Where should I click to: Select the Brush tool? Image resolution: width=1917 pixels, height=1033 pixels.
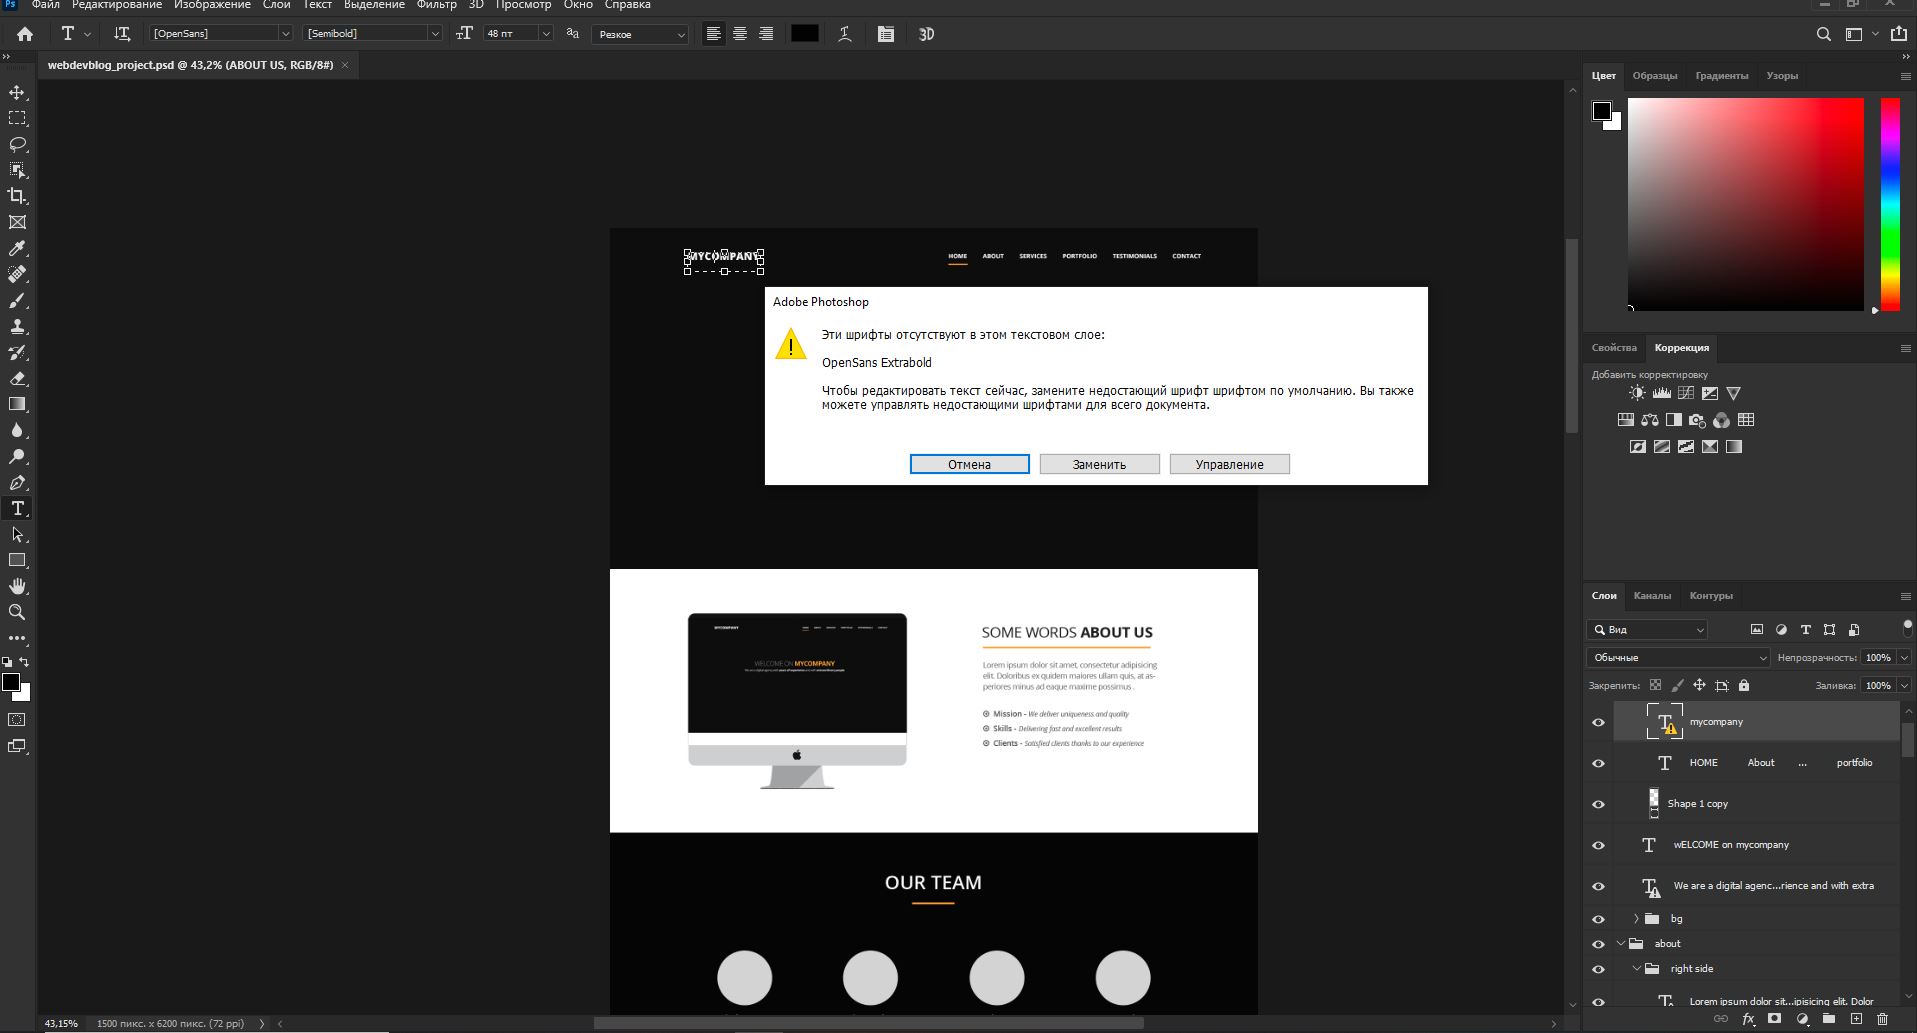(x=17, y=300)
